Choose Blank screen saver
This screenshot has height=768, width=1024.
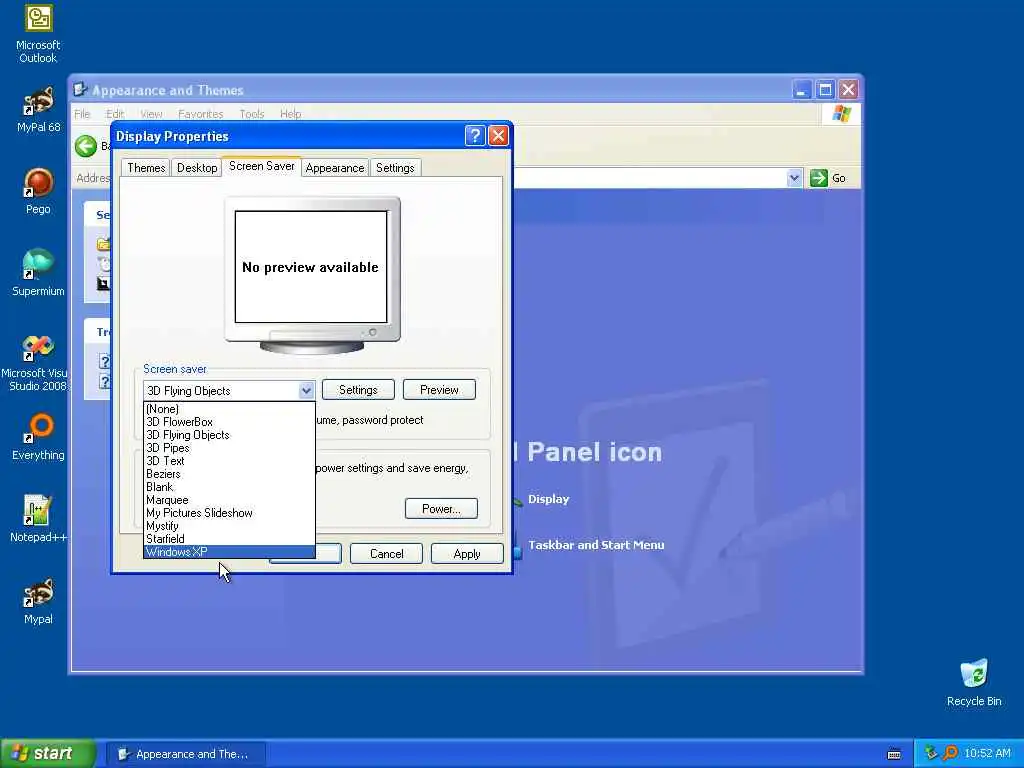[x=229, y=487]
